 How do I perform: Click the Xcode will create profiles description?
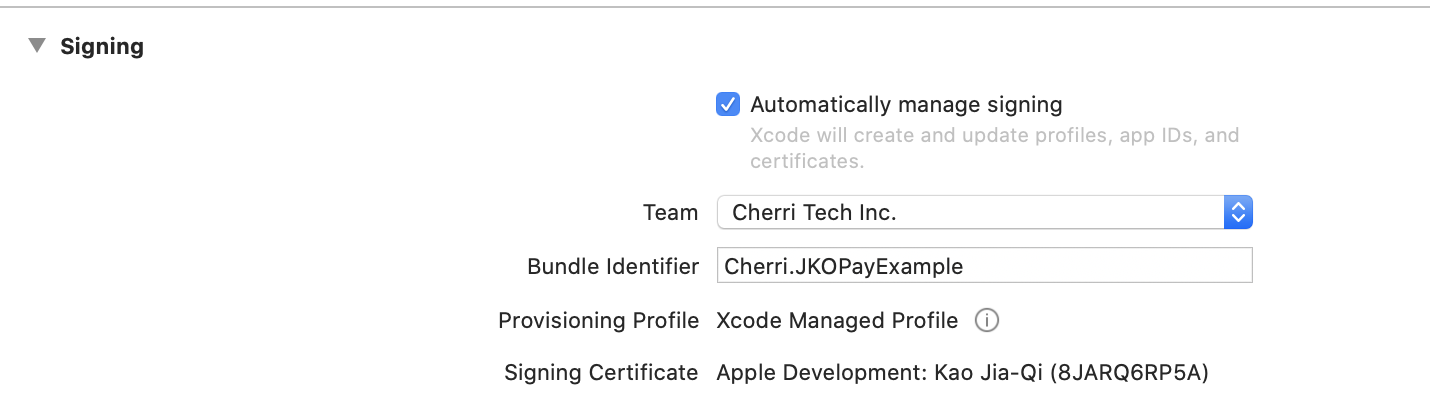click(994, 147)
